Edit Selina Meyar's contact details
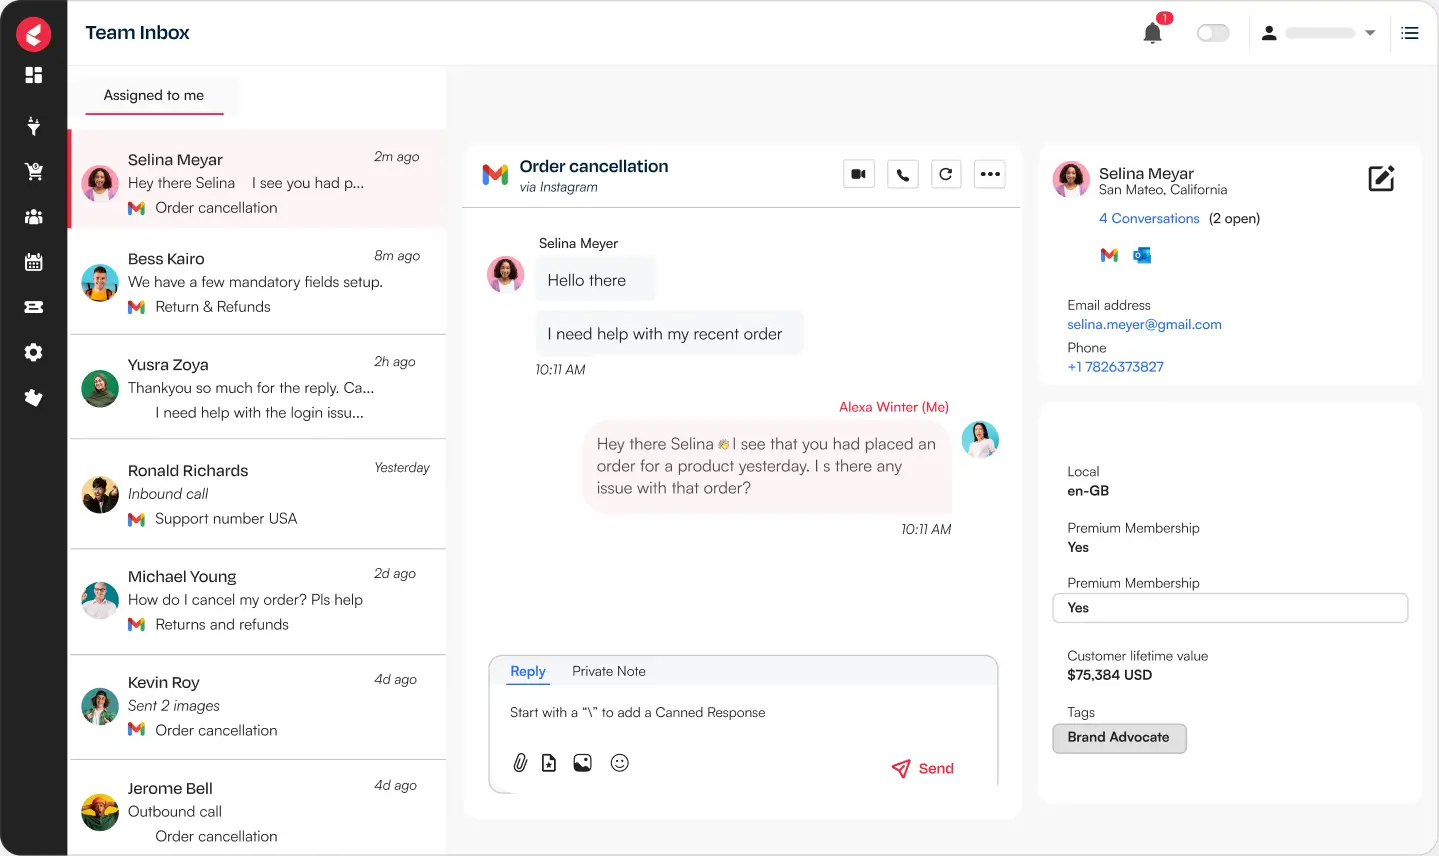Viewport: 1439px width, 856px height. pos(1381,179)
